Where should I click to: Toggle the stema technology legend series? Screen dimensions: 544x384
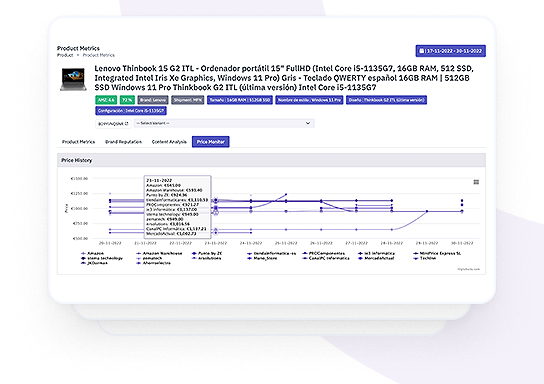tap(102, 258)
